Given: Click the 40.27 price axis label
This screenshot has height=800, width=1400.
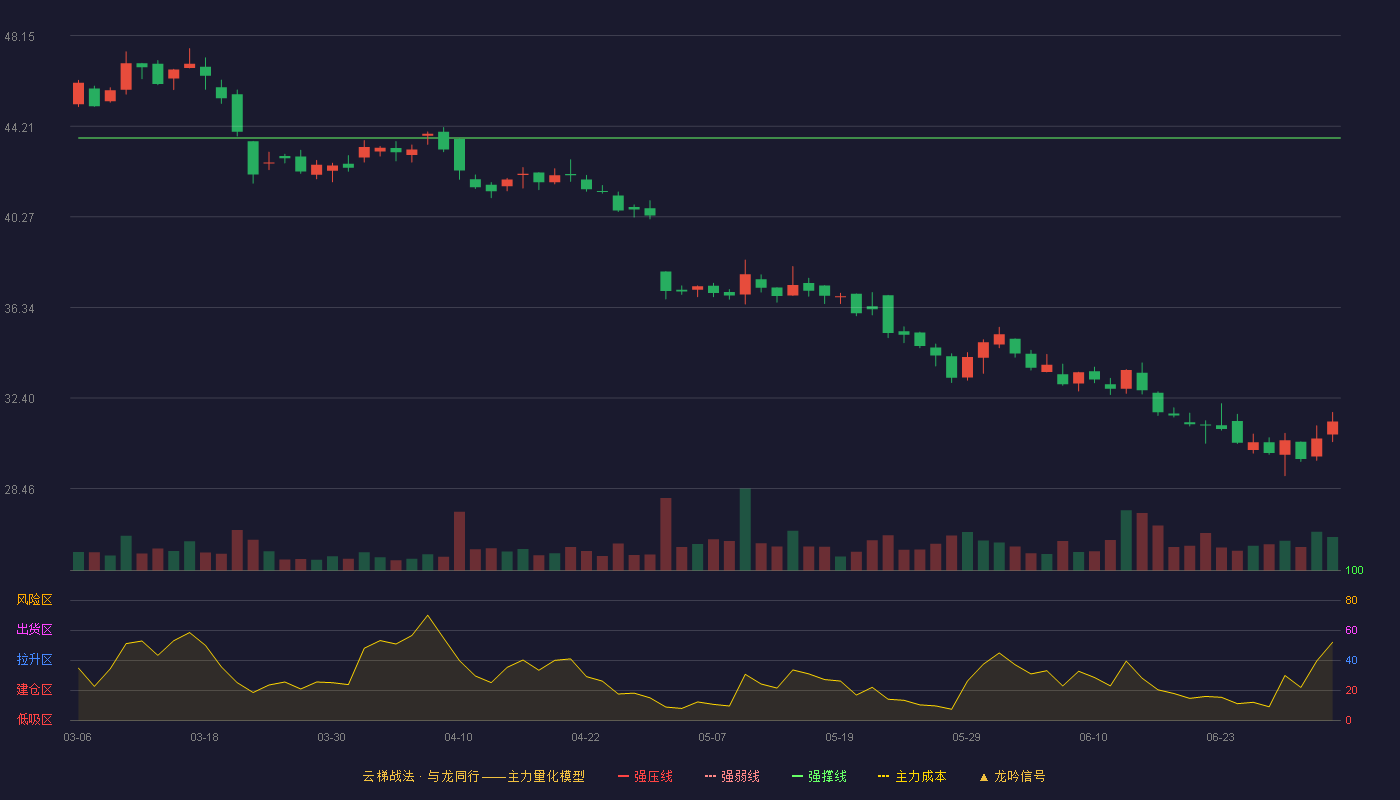Looking at the screenshot, I should pyautogui.click(x=19, y=217).
